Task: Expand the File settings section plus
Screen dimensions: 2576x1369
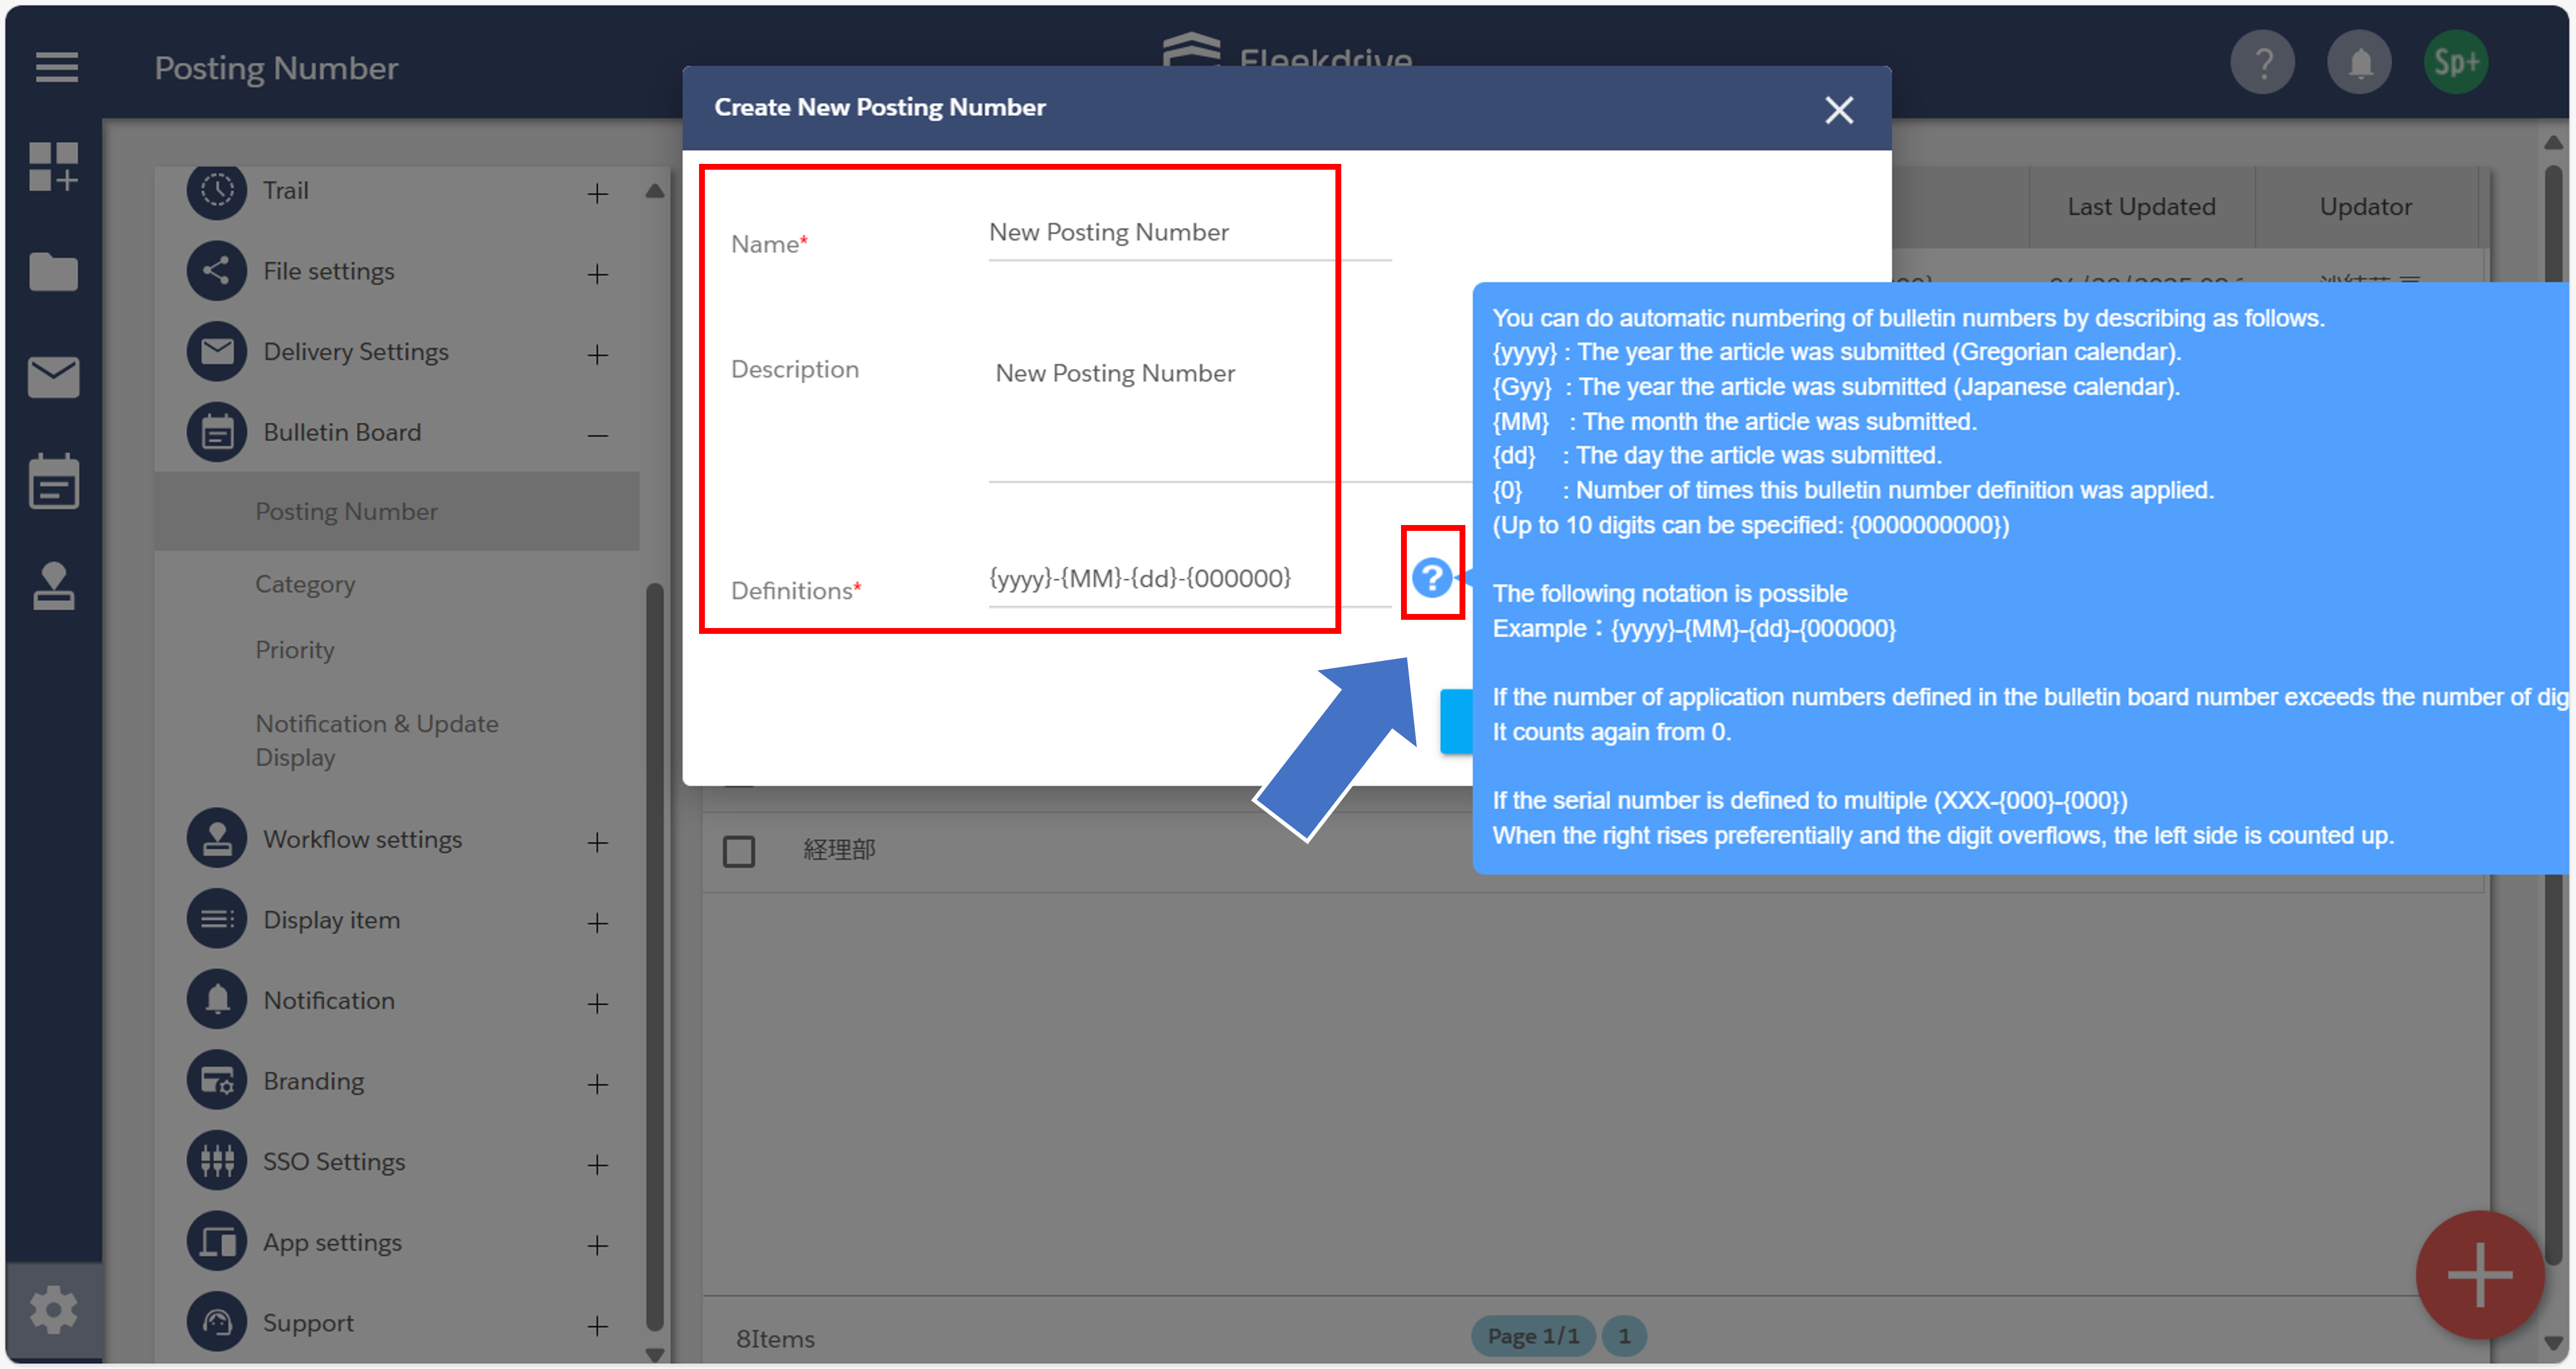Action: click(598, 274)
